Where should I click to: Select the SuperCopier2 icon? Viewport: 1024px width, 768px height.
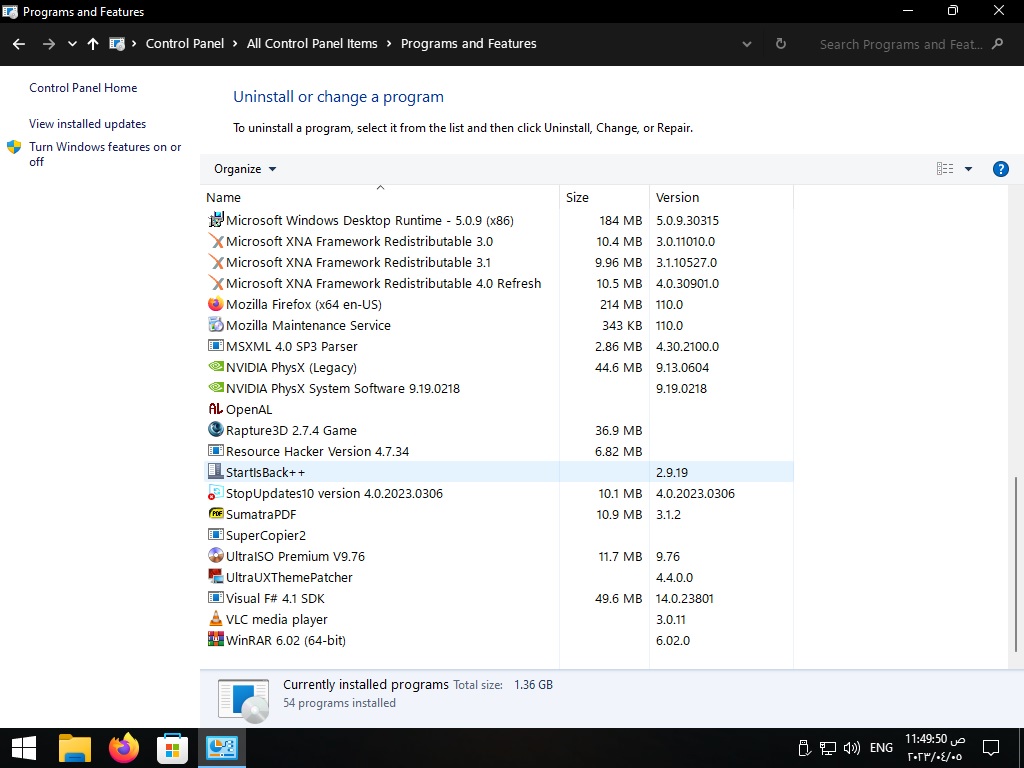coord(216,535)
